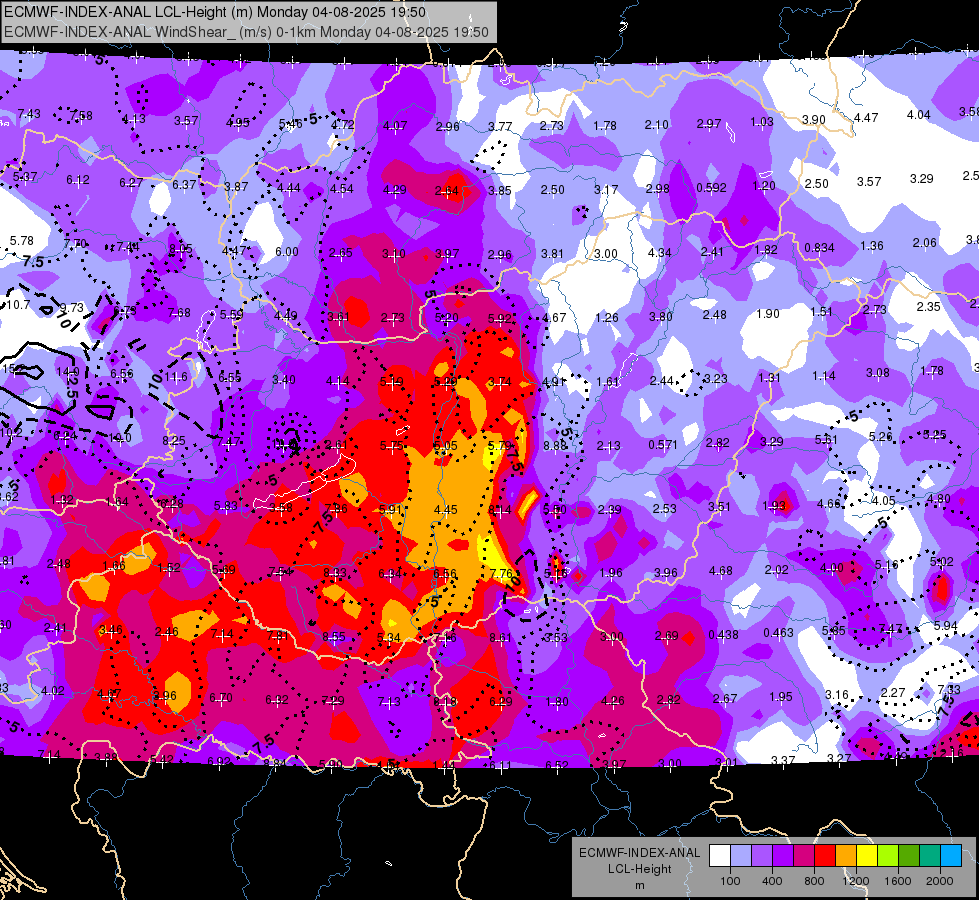
Task: Click the wind shear value 3.46
Action: (x=111, y=630)
